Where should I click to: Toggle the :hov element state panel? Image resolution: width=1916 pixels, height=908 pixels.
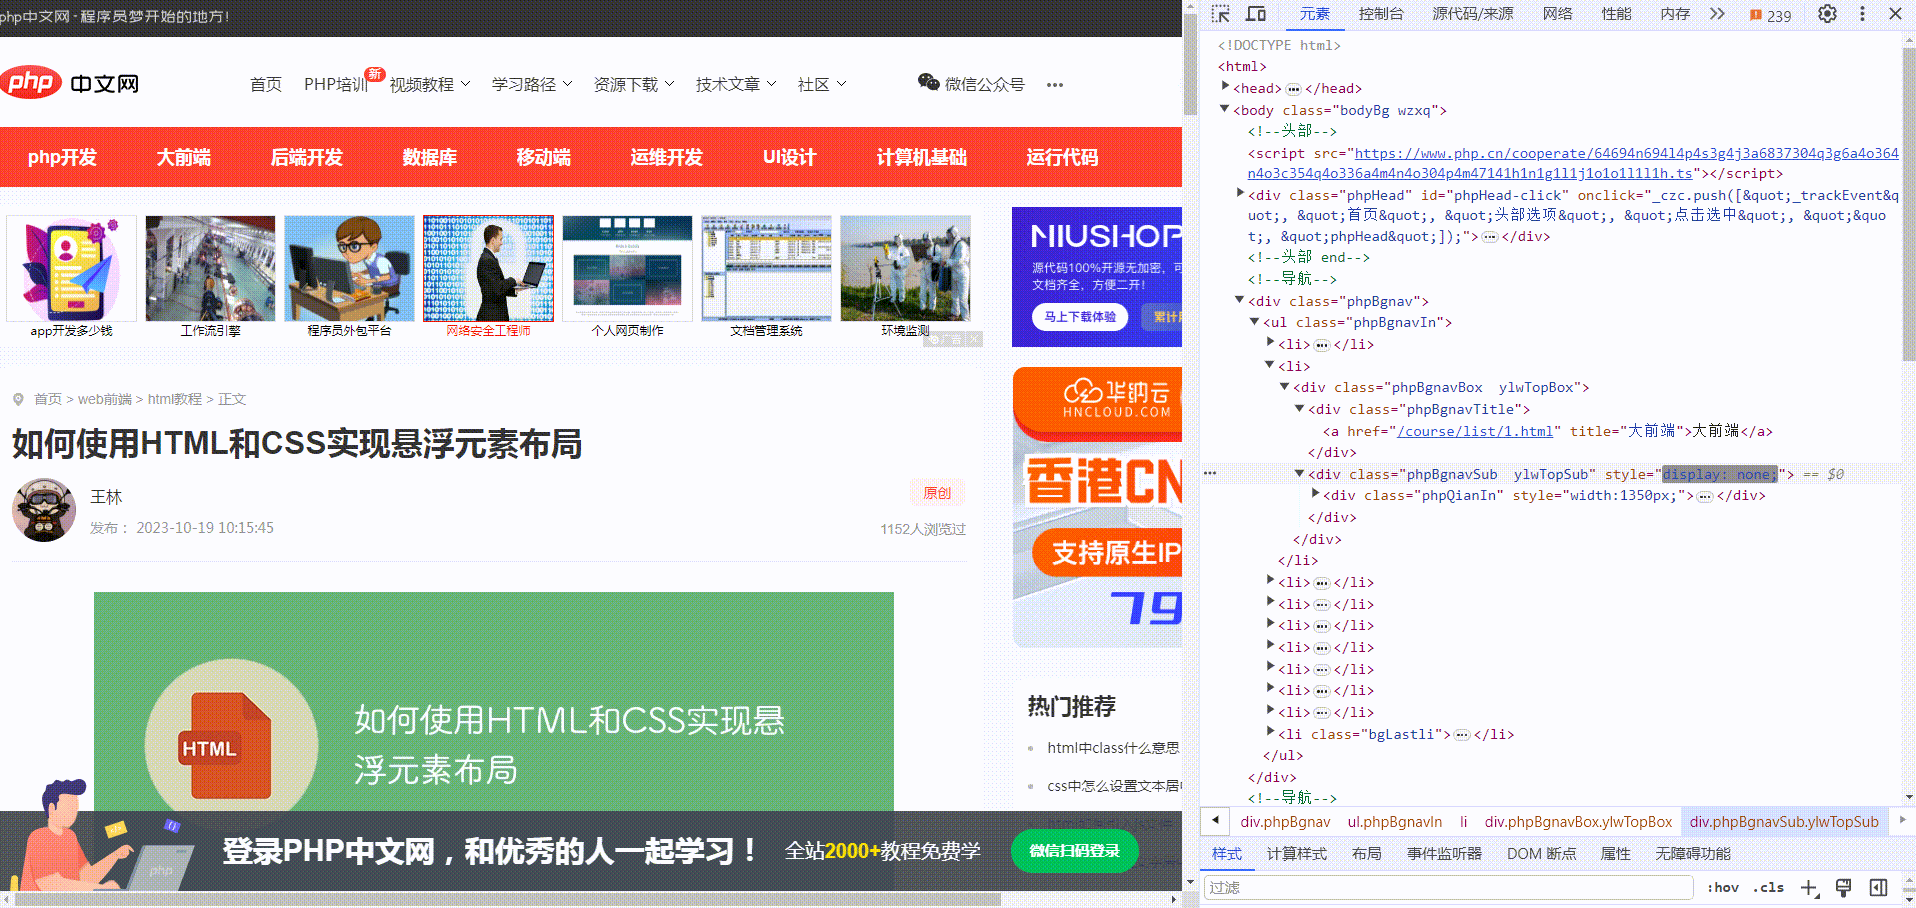click(1723, 887)
